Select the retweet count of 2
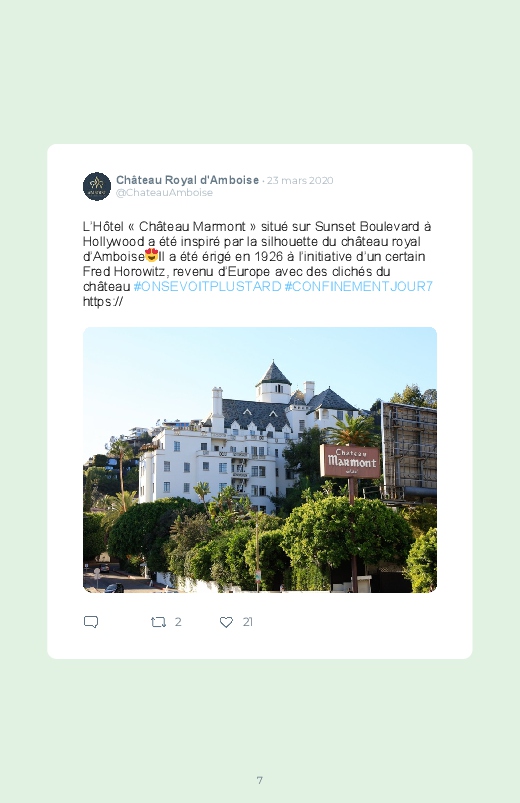The image size is (520, 803). click(178, 622)
